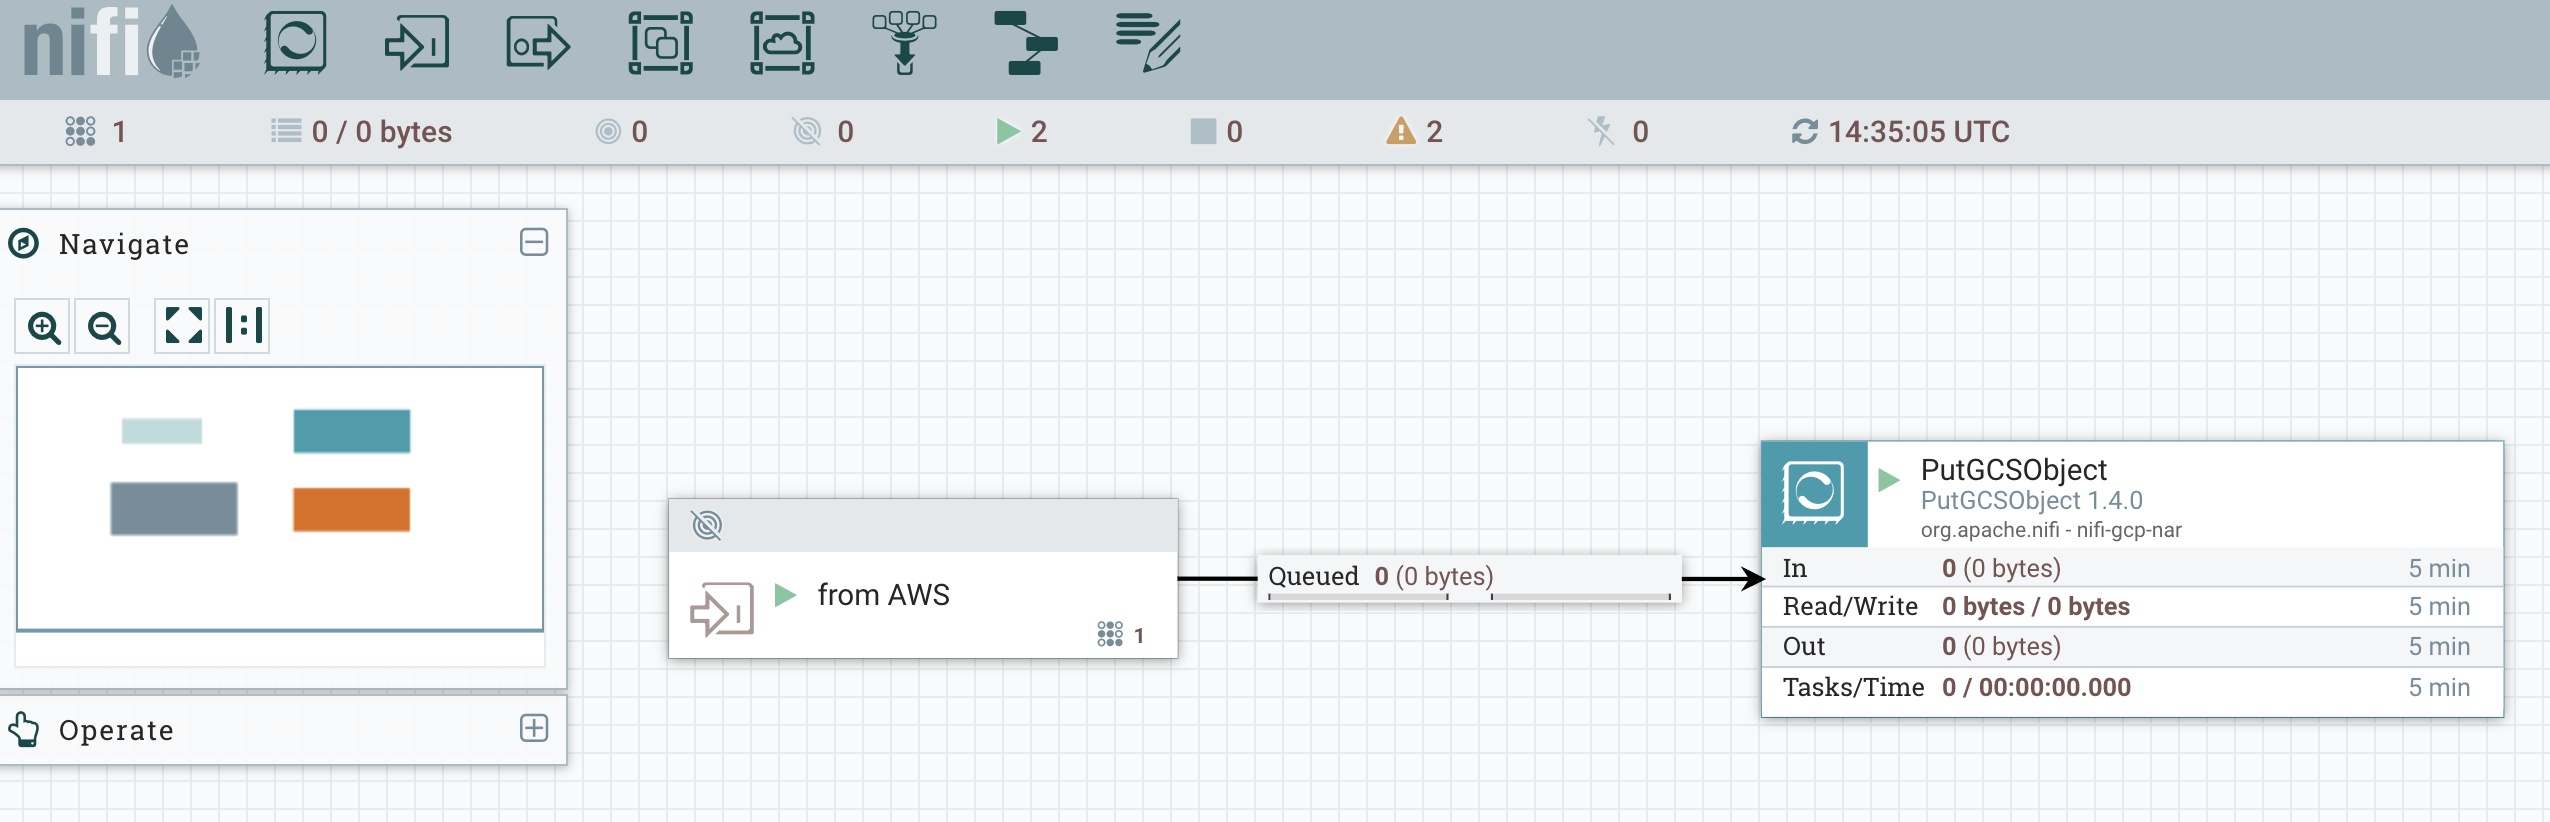Click the stopped components square icon

[x=1203, y=131]
